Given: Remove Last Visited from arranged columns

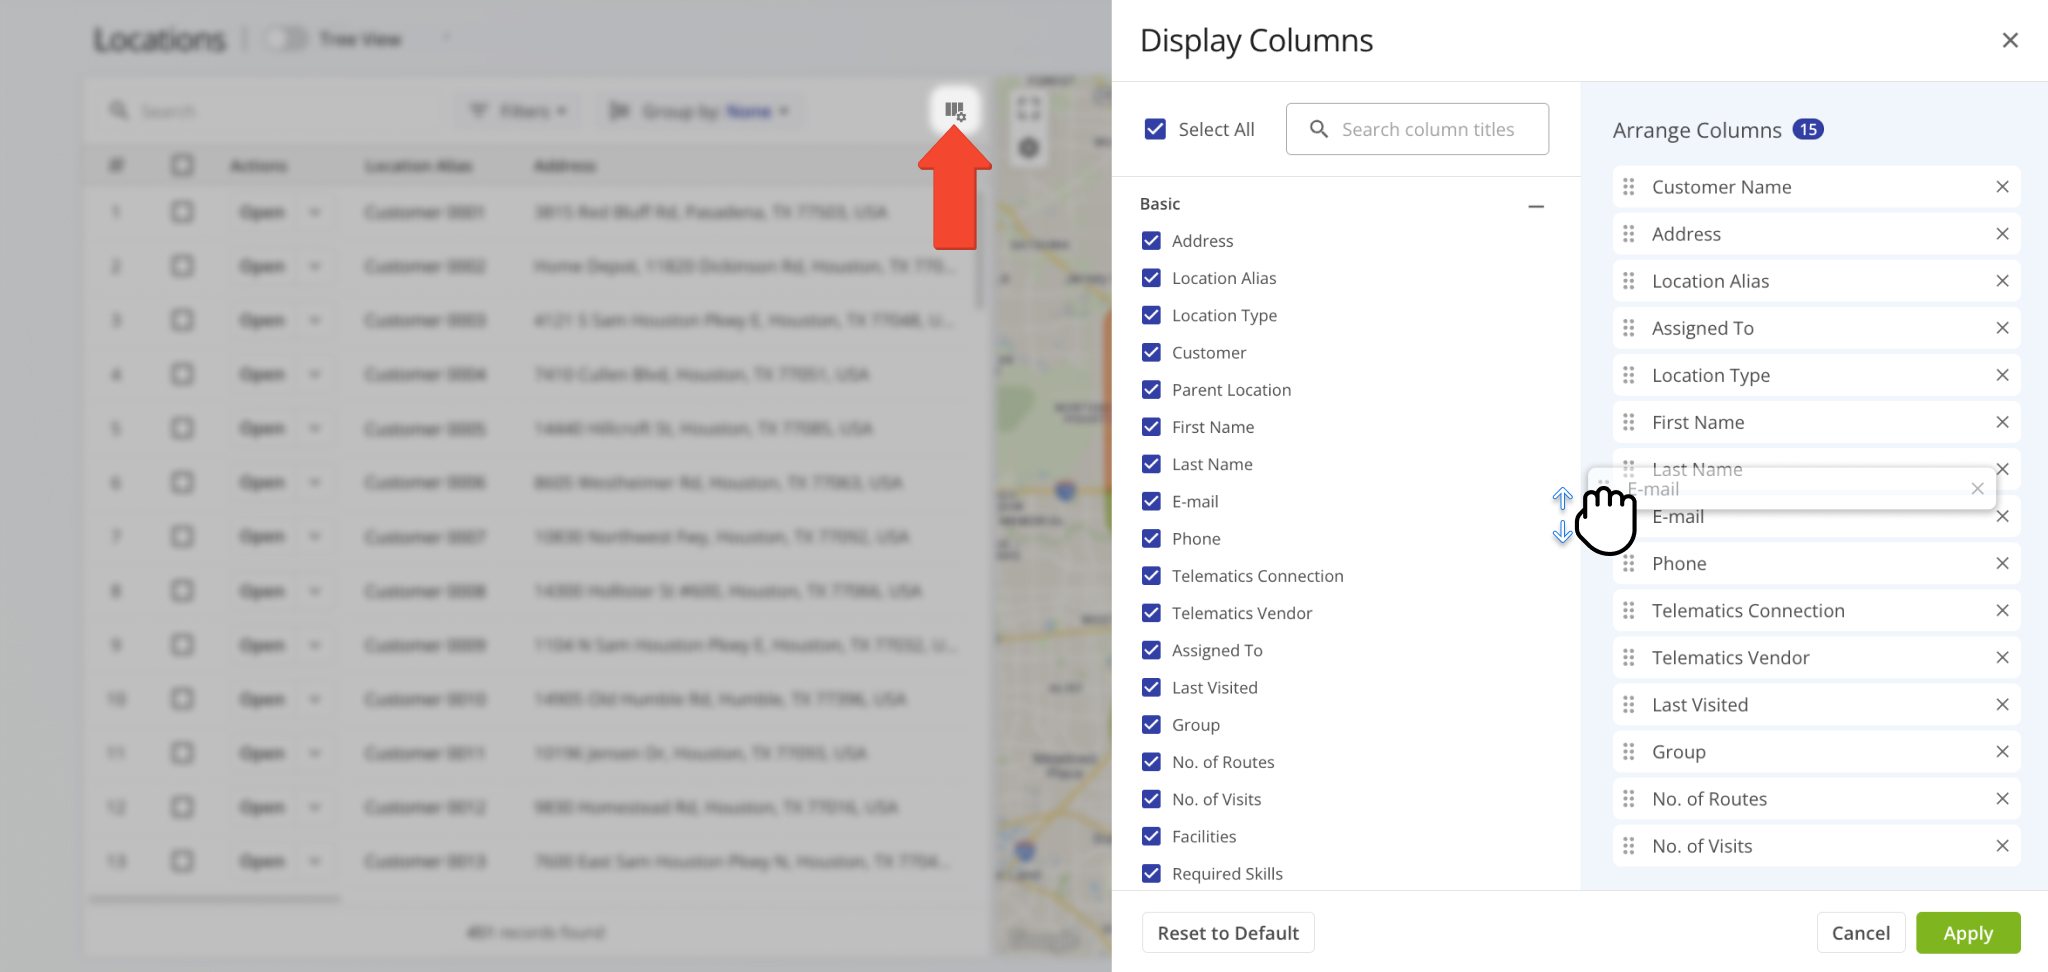Looking at the screenshot, I should (2002, 705).
